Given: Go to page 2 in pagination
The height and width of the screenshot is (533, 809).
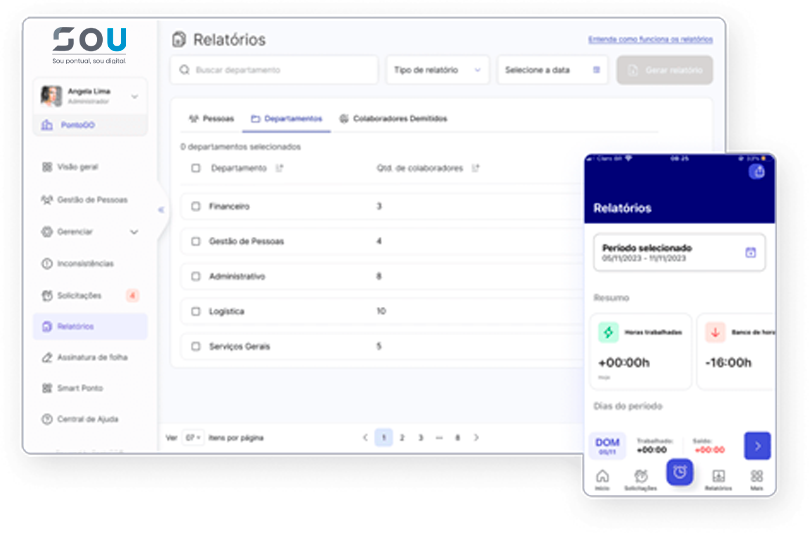Looking at the screenshot, I should pyautogui.click(x=402, y=438).
